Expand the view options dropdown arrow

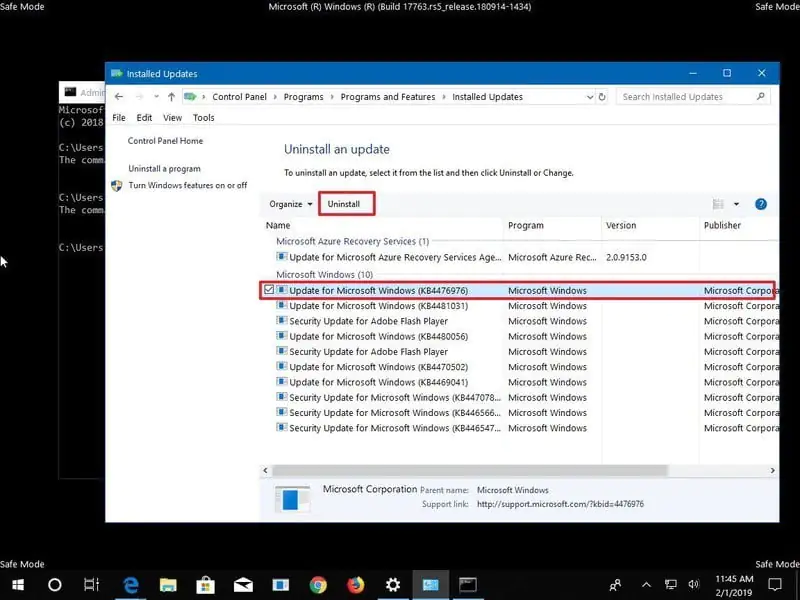pyautogui.click(x=737, y=204)
